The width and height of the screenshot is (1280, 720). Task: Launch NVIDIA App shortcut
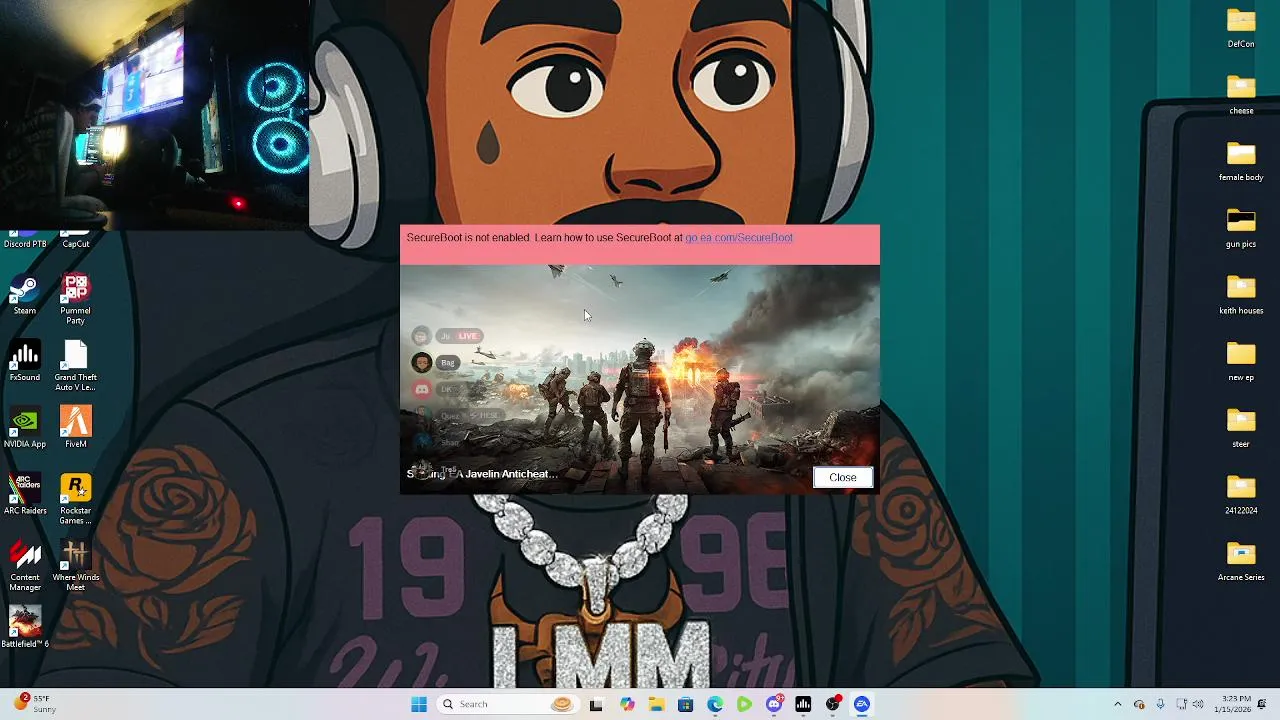[x=25, y=429]
